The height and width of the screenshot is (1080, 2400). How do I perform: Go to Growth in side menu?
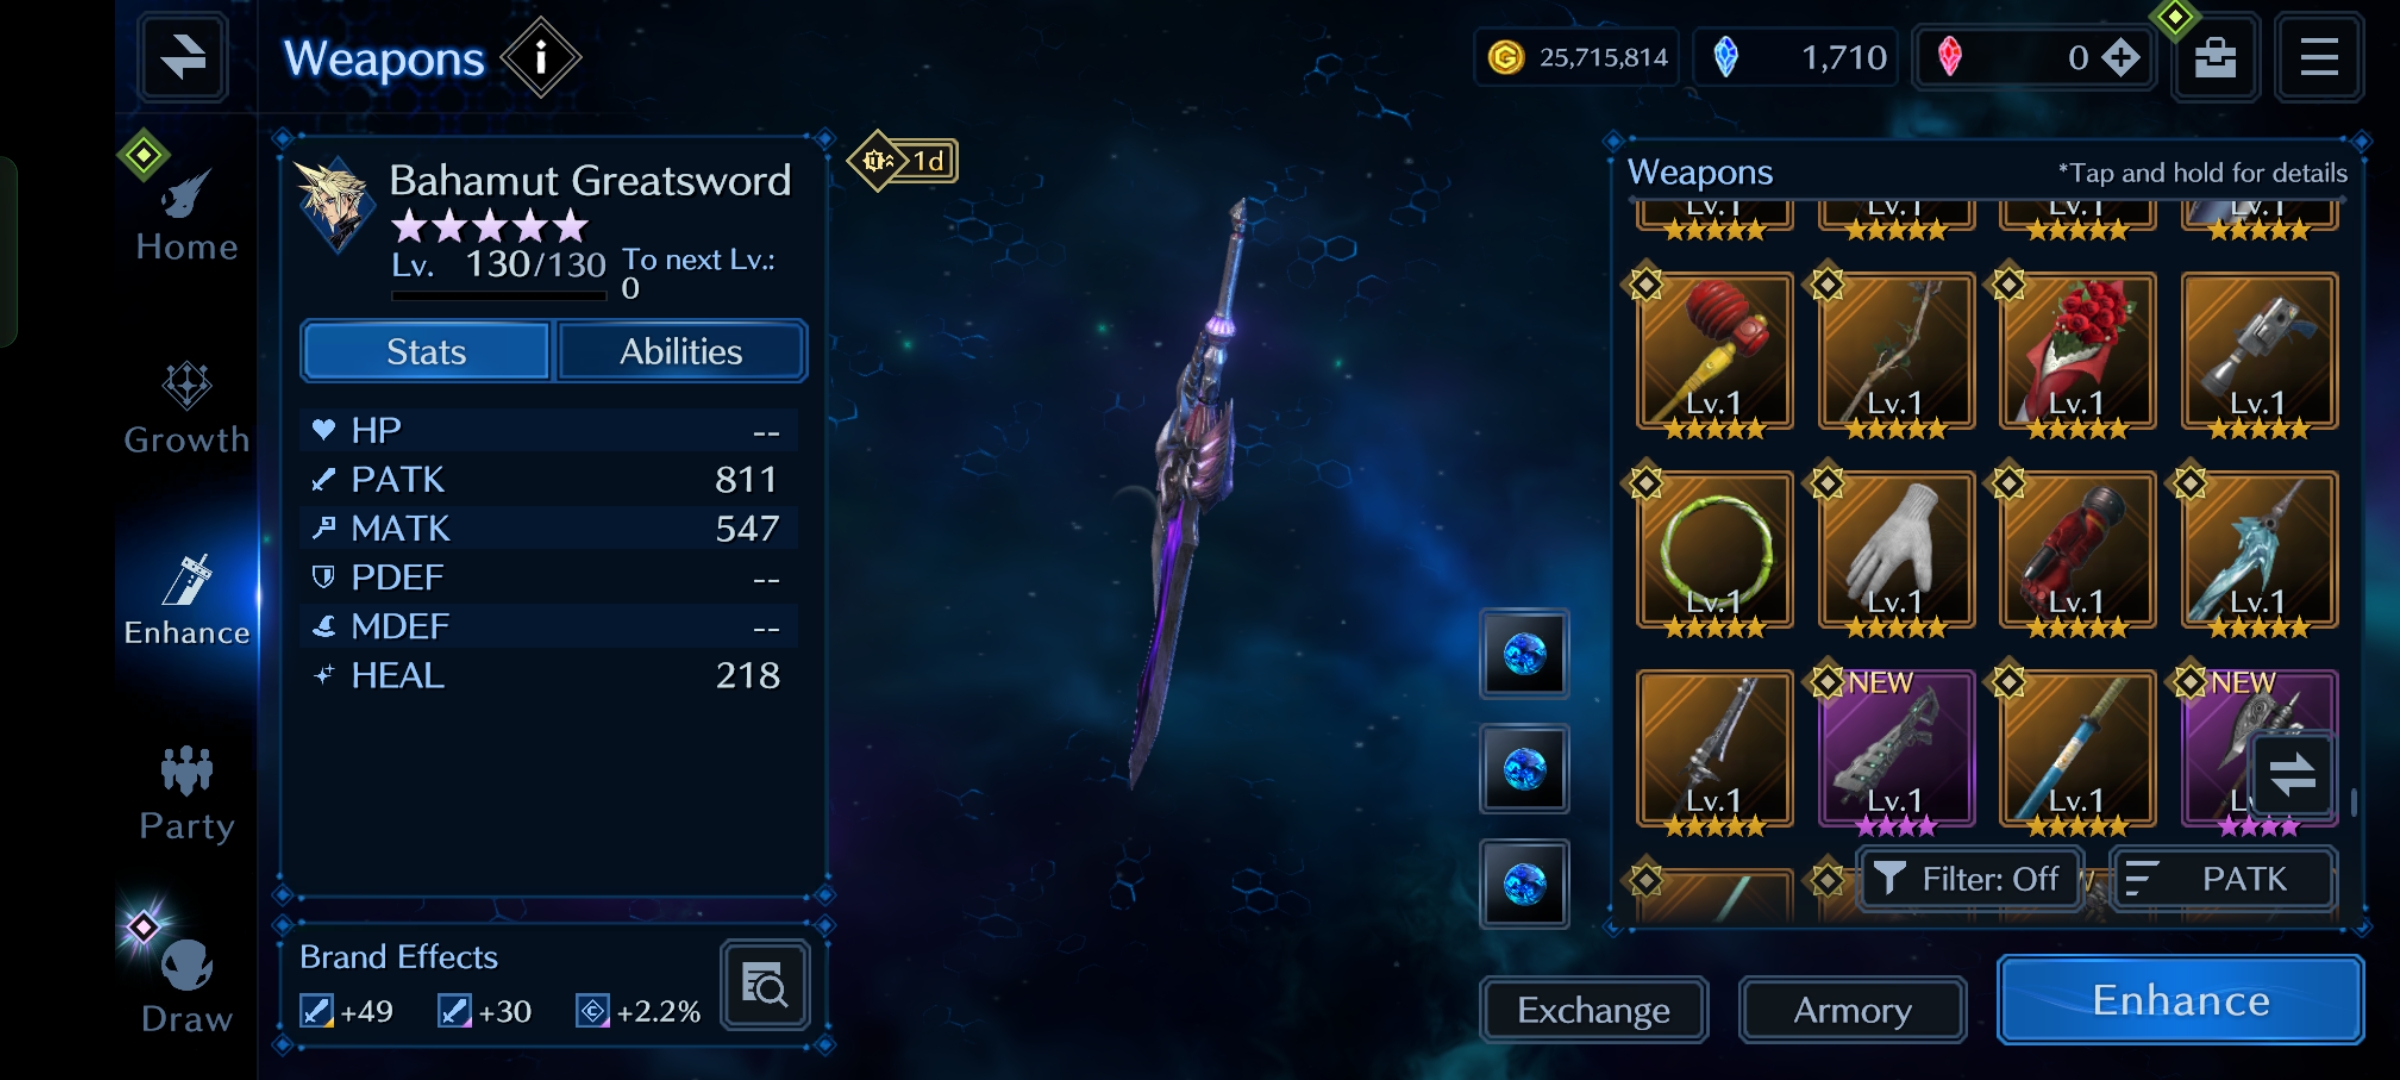187,408
